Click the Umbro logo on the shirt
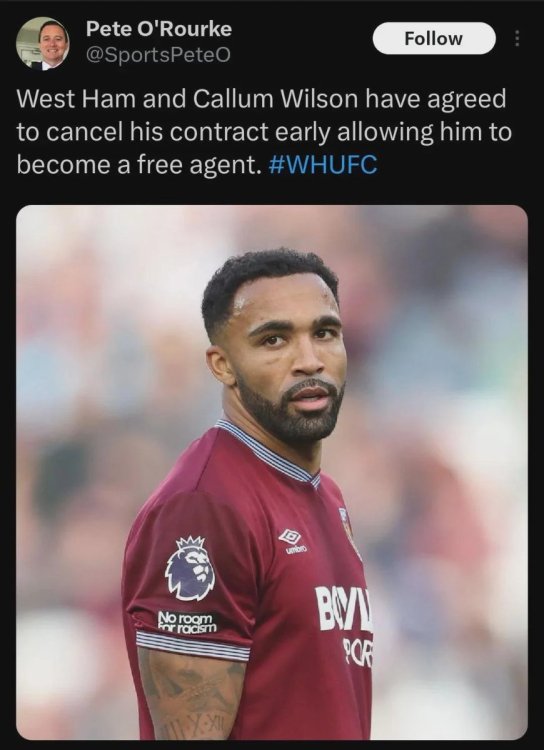Screen dimensions: 544x750 click(x=293, y=541)
